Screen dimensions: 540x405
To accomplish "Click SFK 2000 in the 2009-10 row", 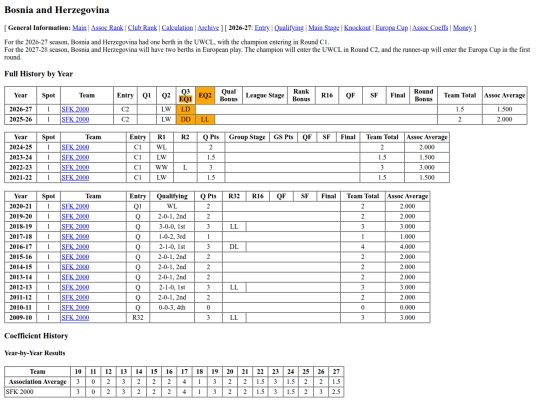I will click(x=75, y=318).
